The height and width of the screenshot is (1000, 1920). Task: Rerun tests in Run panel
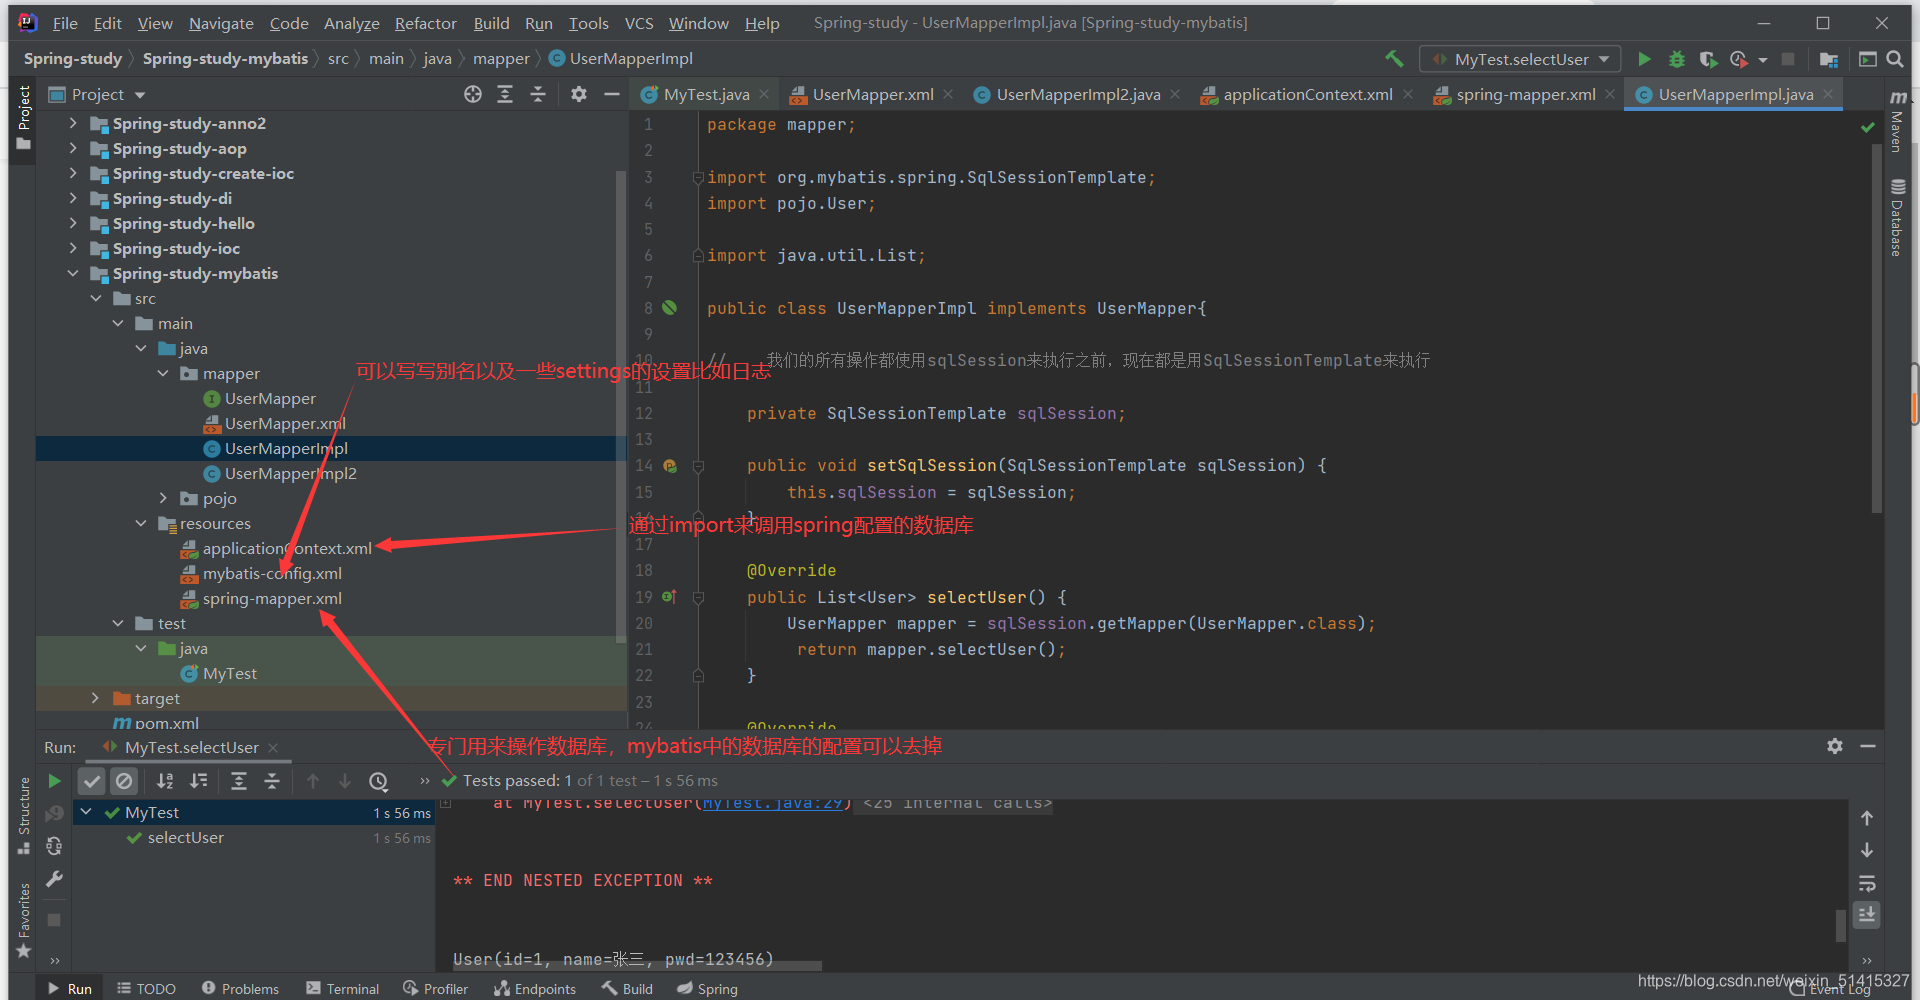click(55, 781)
